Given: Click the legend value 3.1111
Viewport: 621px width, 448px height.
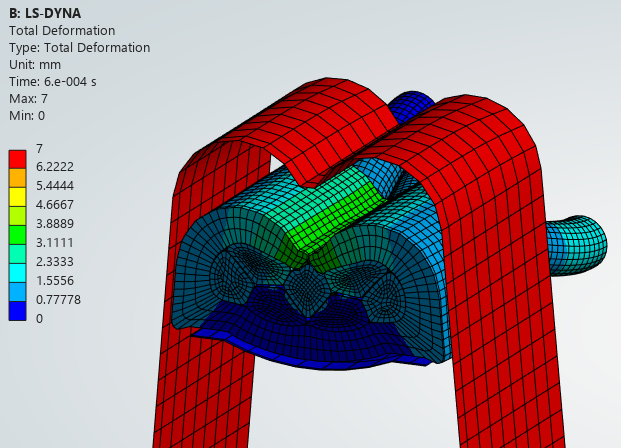Looking at the screenshot, I should coord(55,243).
